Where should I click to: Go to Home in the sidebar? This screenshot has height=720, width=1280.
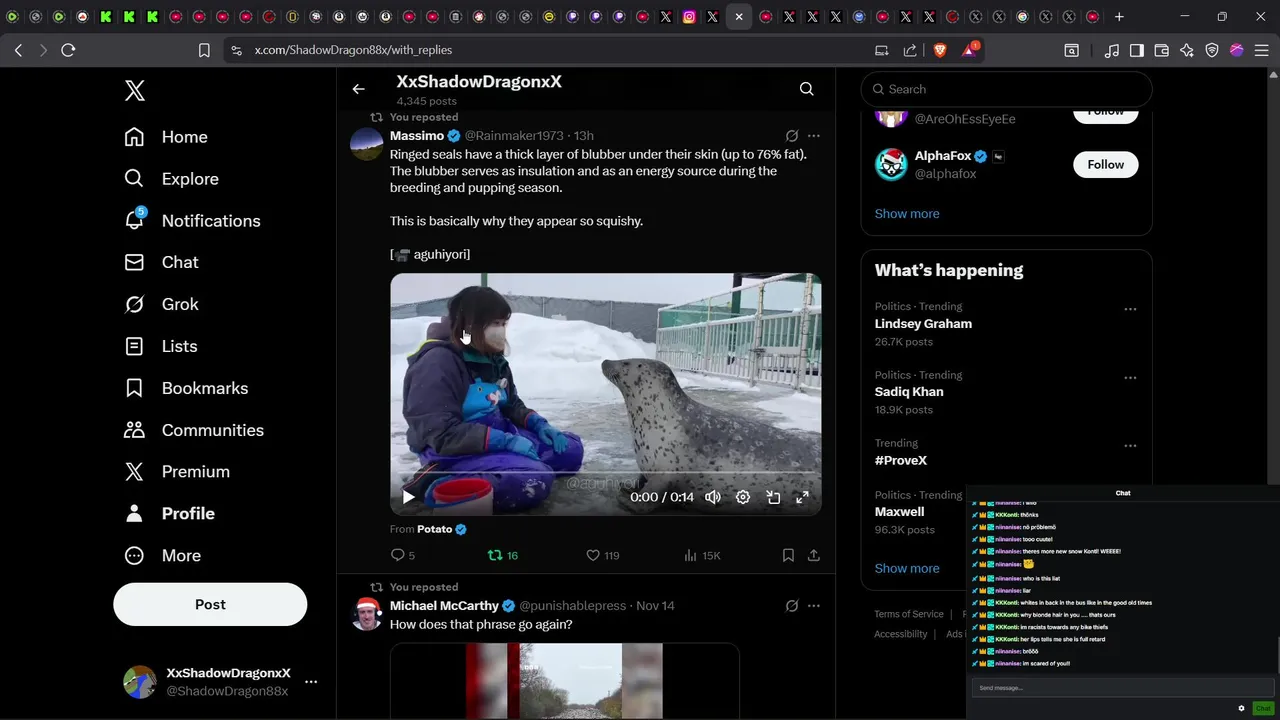(166, 137)
